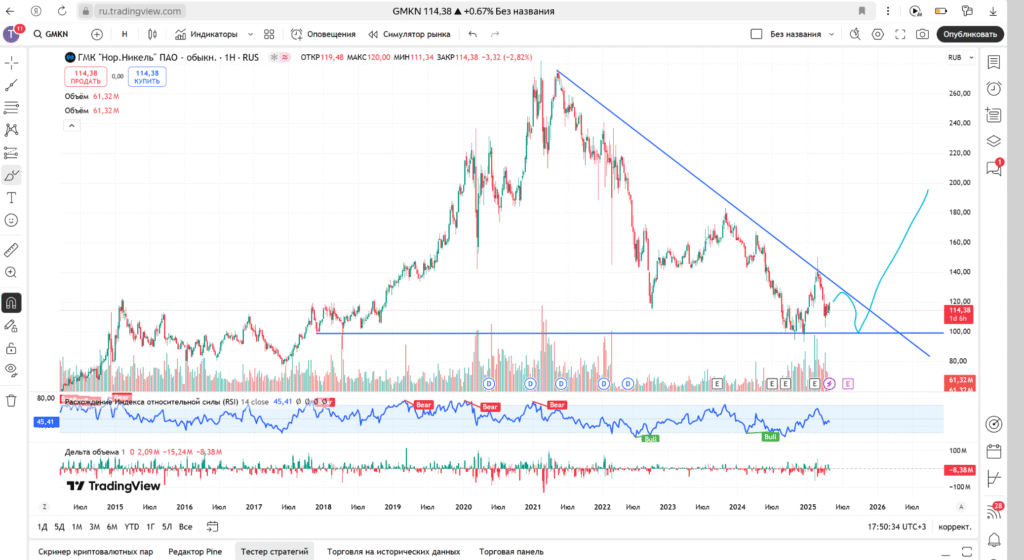This screenshot has width=1024, height=560.
Task: Enter fullscreen chart mode
Action: click(900, 34)
